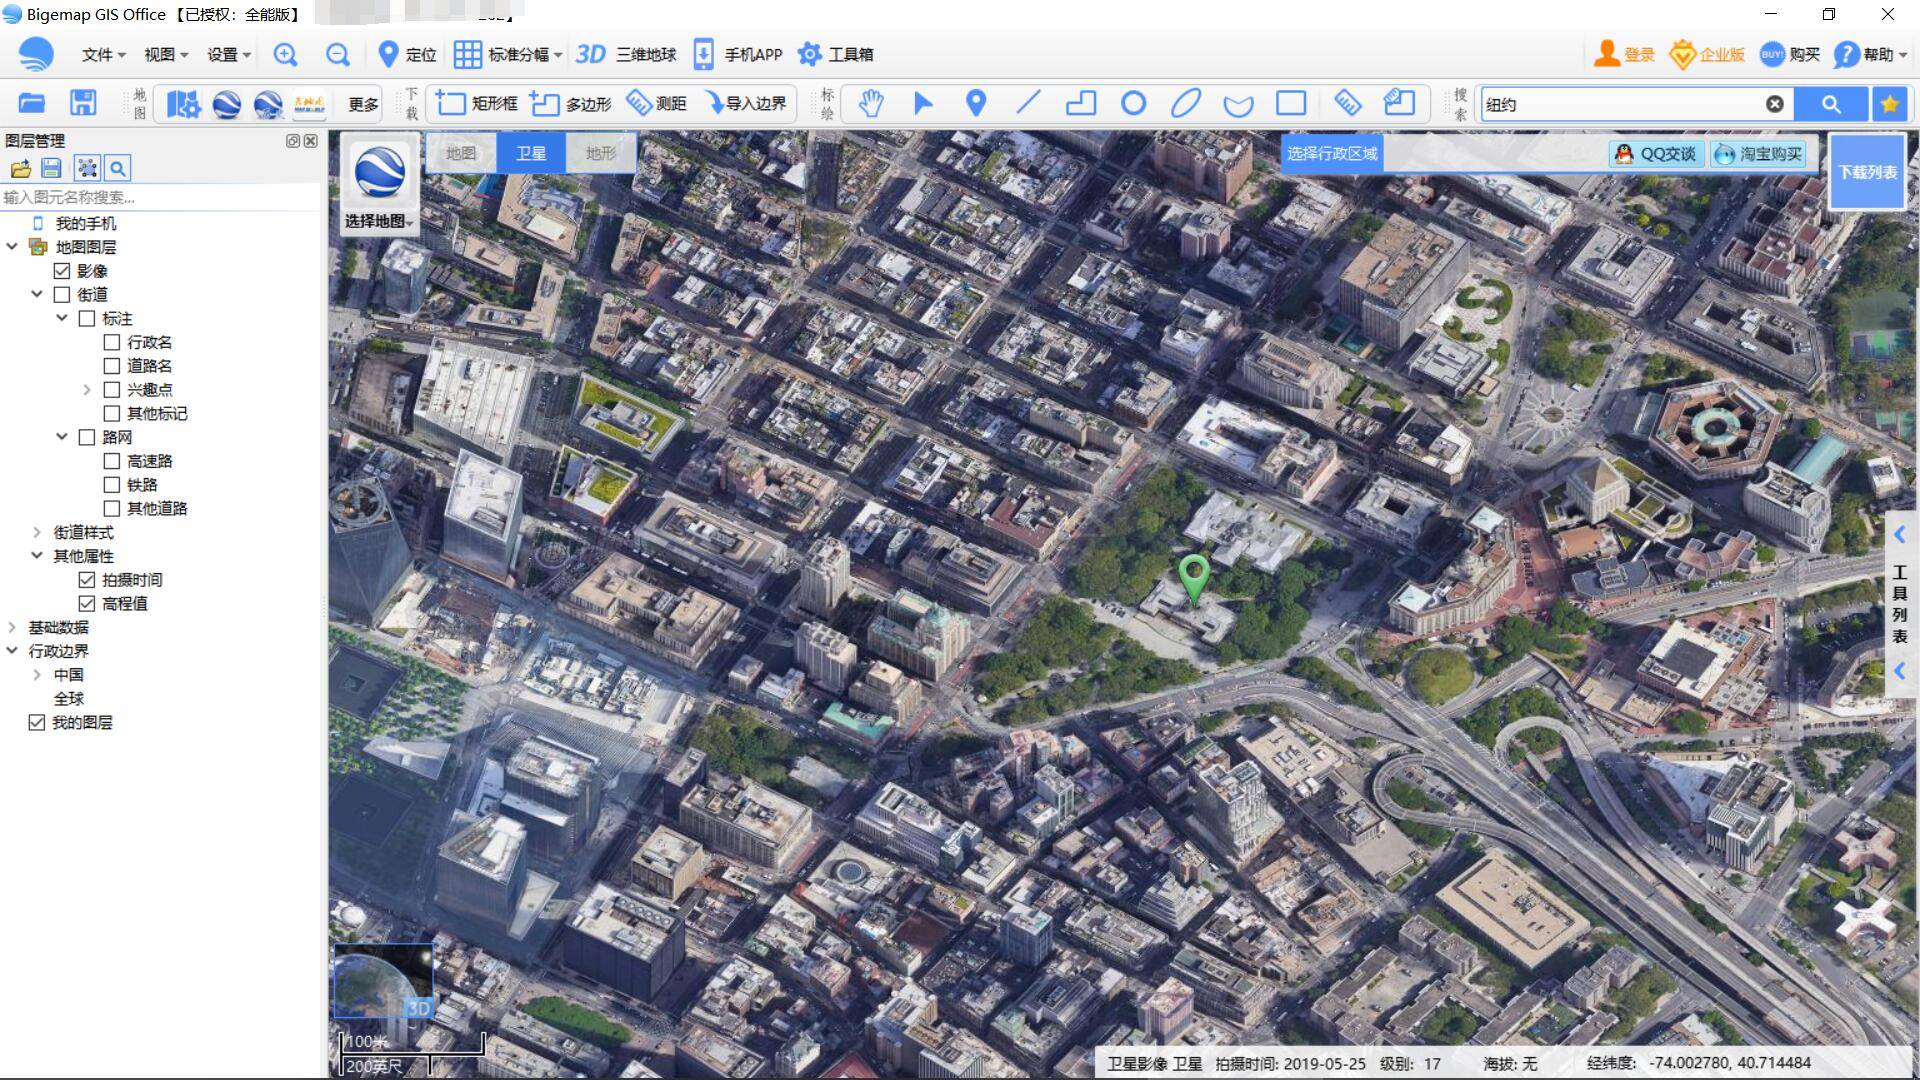Click the save disk icon in toolbar
Image resolution: width=1920 pixels, height=1080 pixels.
tap(83, 103)
